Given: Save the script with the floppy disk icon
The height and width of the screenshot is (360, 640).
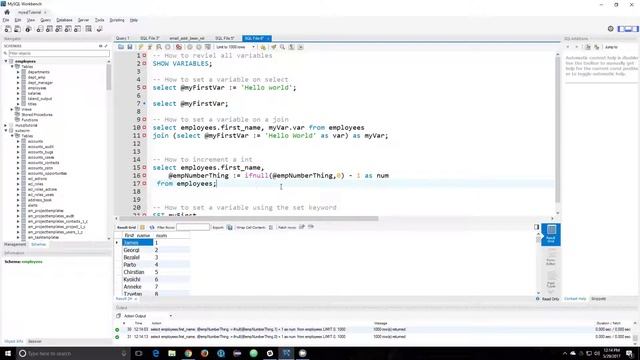Looking at the screenshot, I should pos(130,47).
